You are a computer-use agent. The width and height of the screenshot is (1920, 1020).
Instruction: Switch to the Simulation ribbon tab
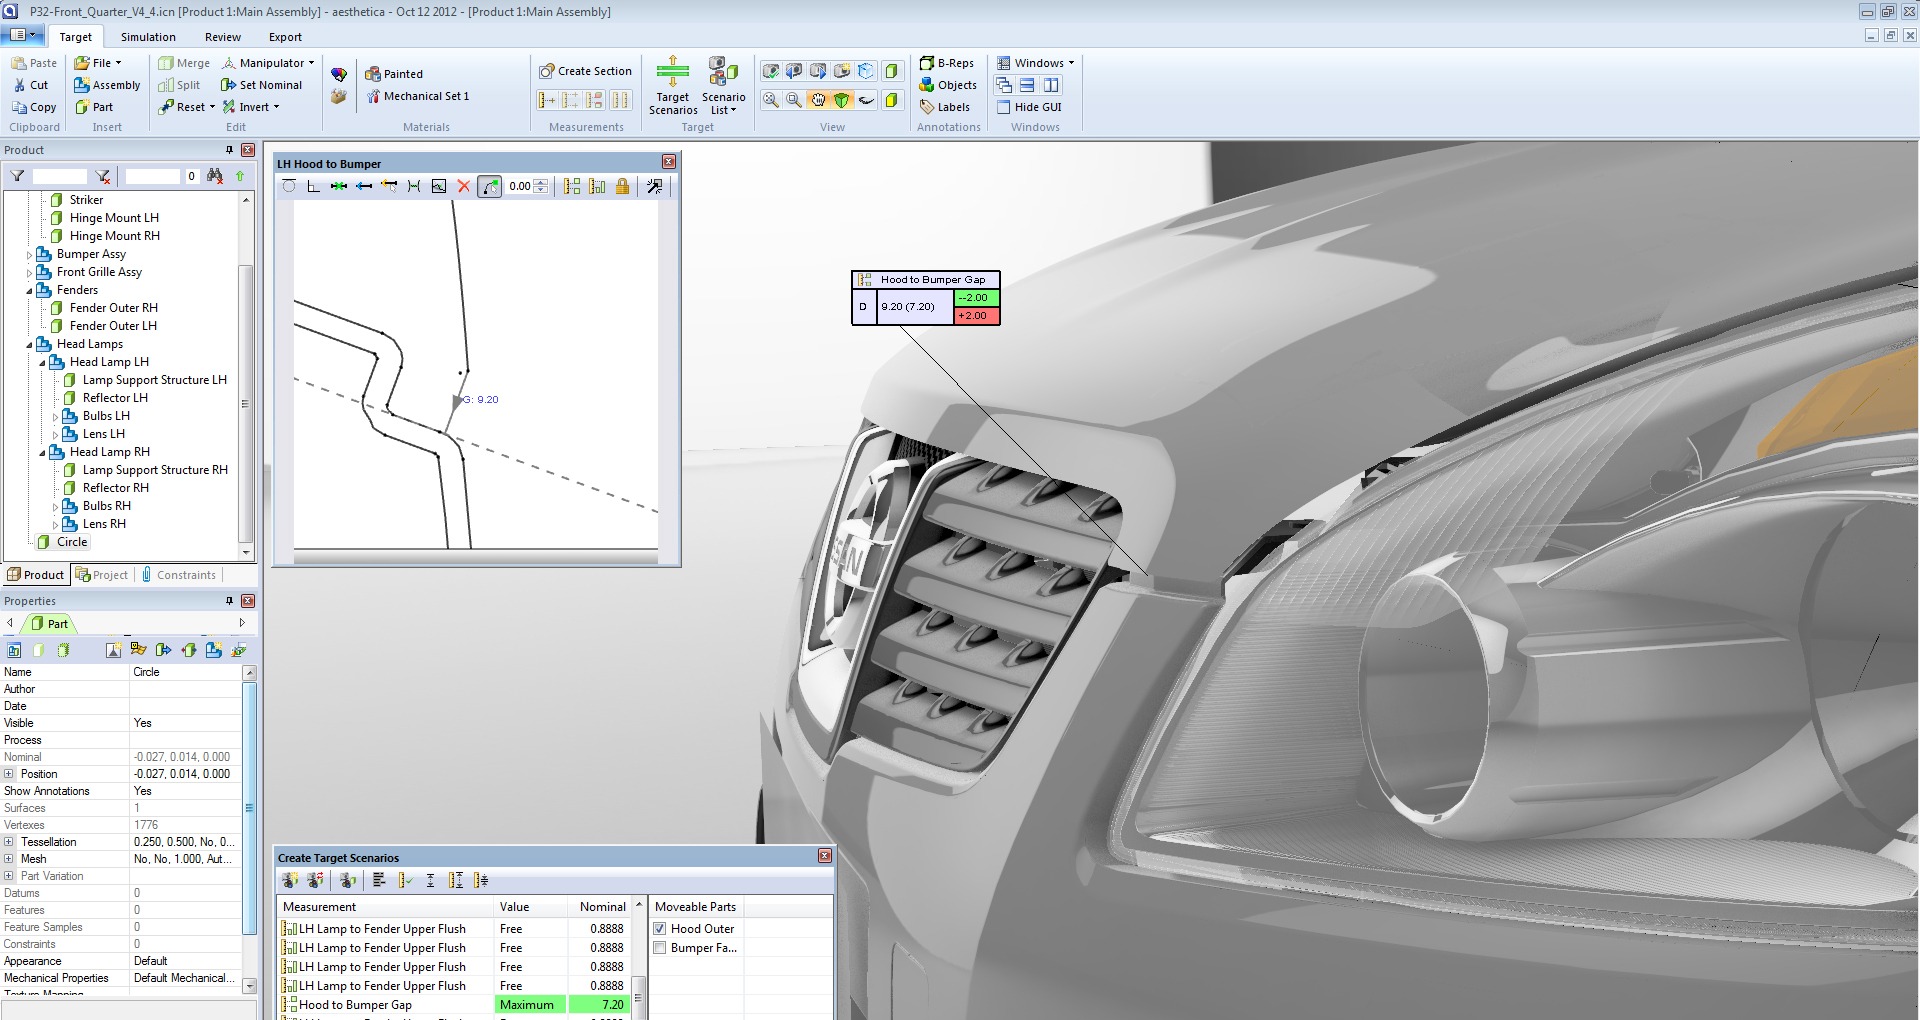pos(148,37)
